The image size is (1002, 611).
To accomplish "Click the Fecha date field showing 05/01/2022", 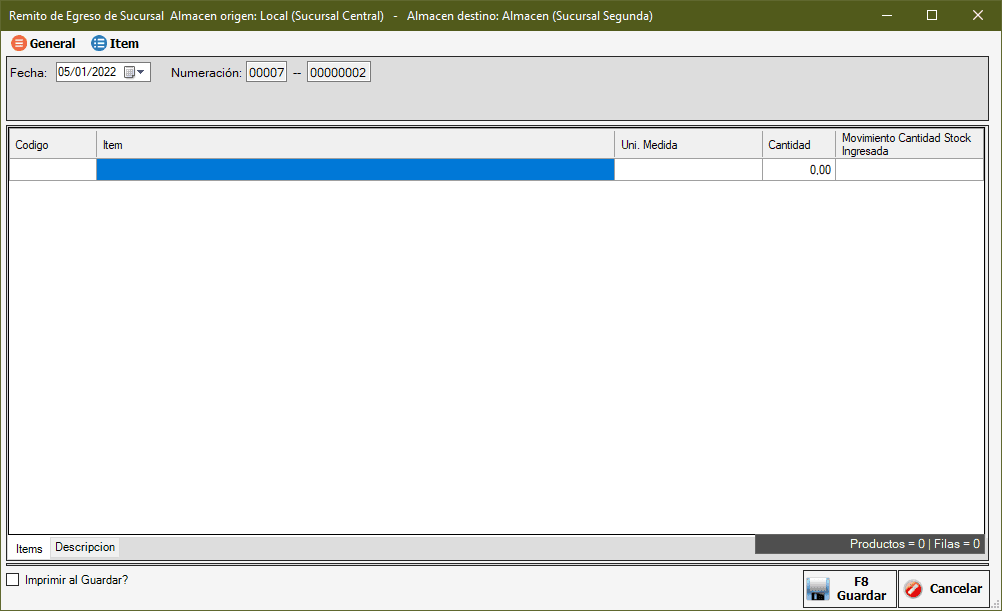I will (88, 72).
